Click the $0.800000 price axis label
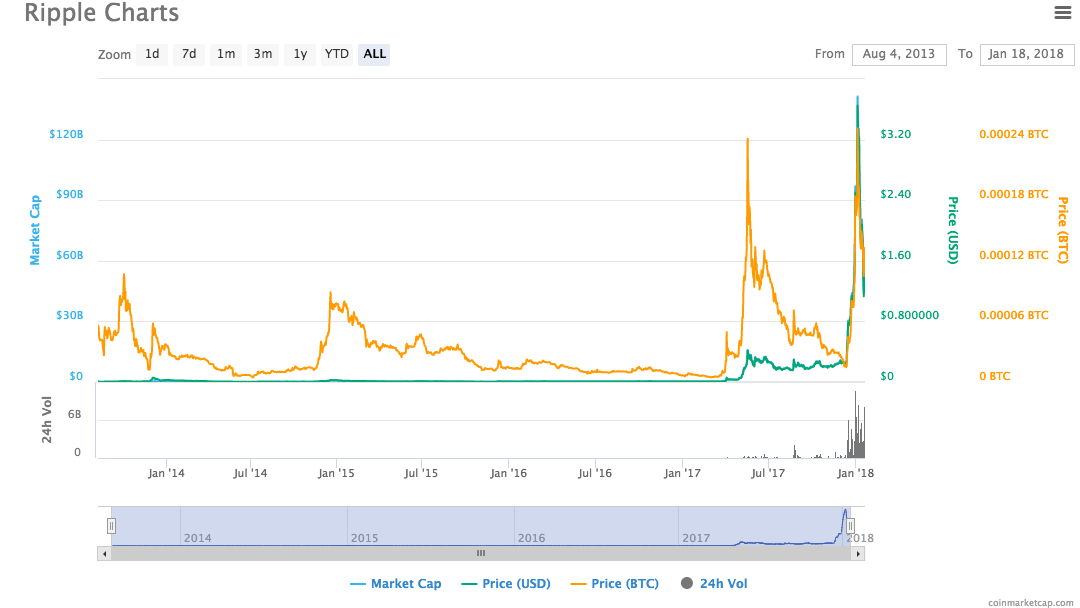The width and height of the screenshot is (1080, 608). [909, 315]
